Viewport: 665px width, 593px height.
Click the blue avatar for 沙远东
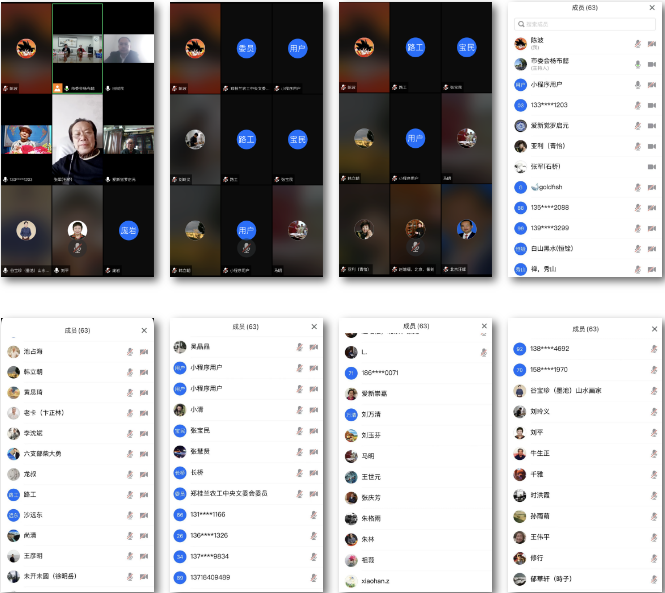pyautogui.click(x=14, y=515)
